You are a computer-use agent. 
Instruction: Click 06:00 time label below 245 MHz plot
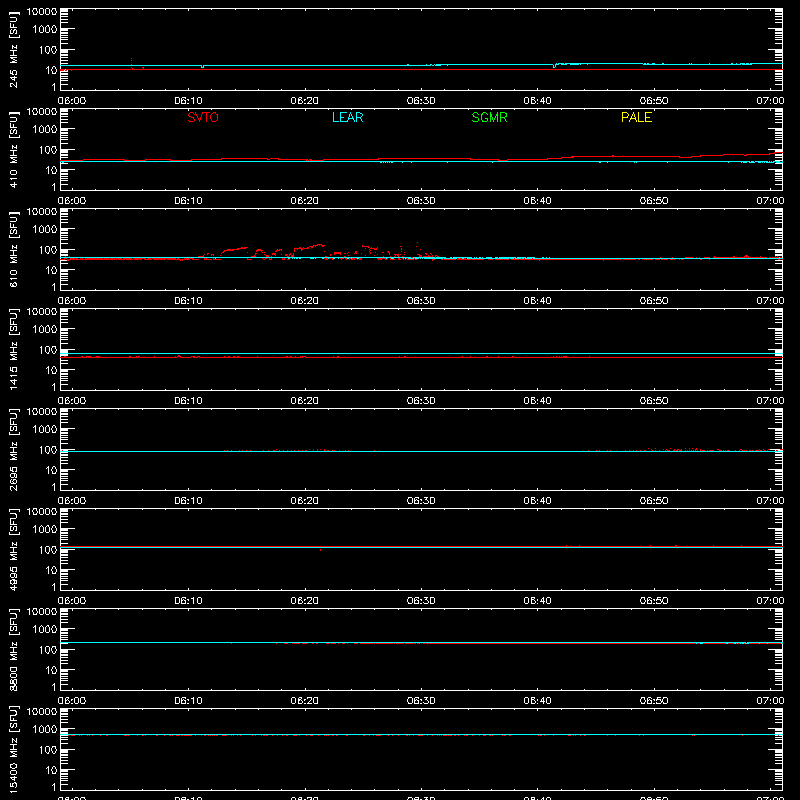click(x=72, y=101)
